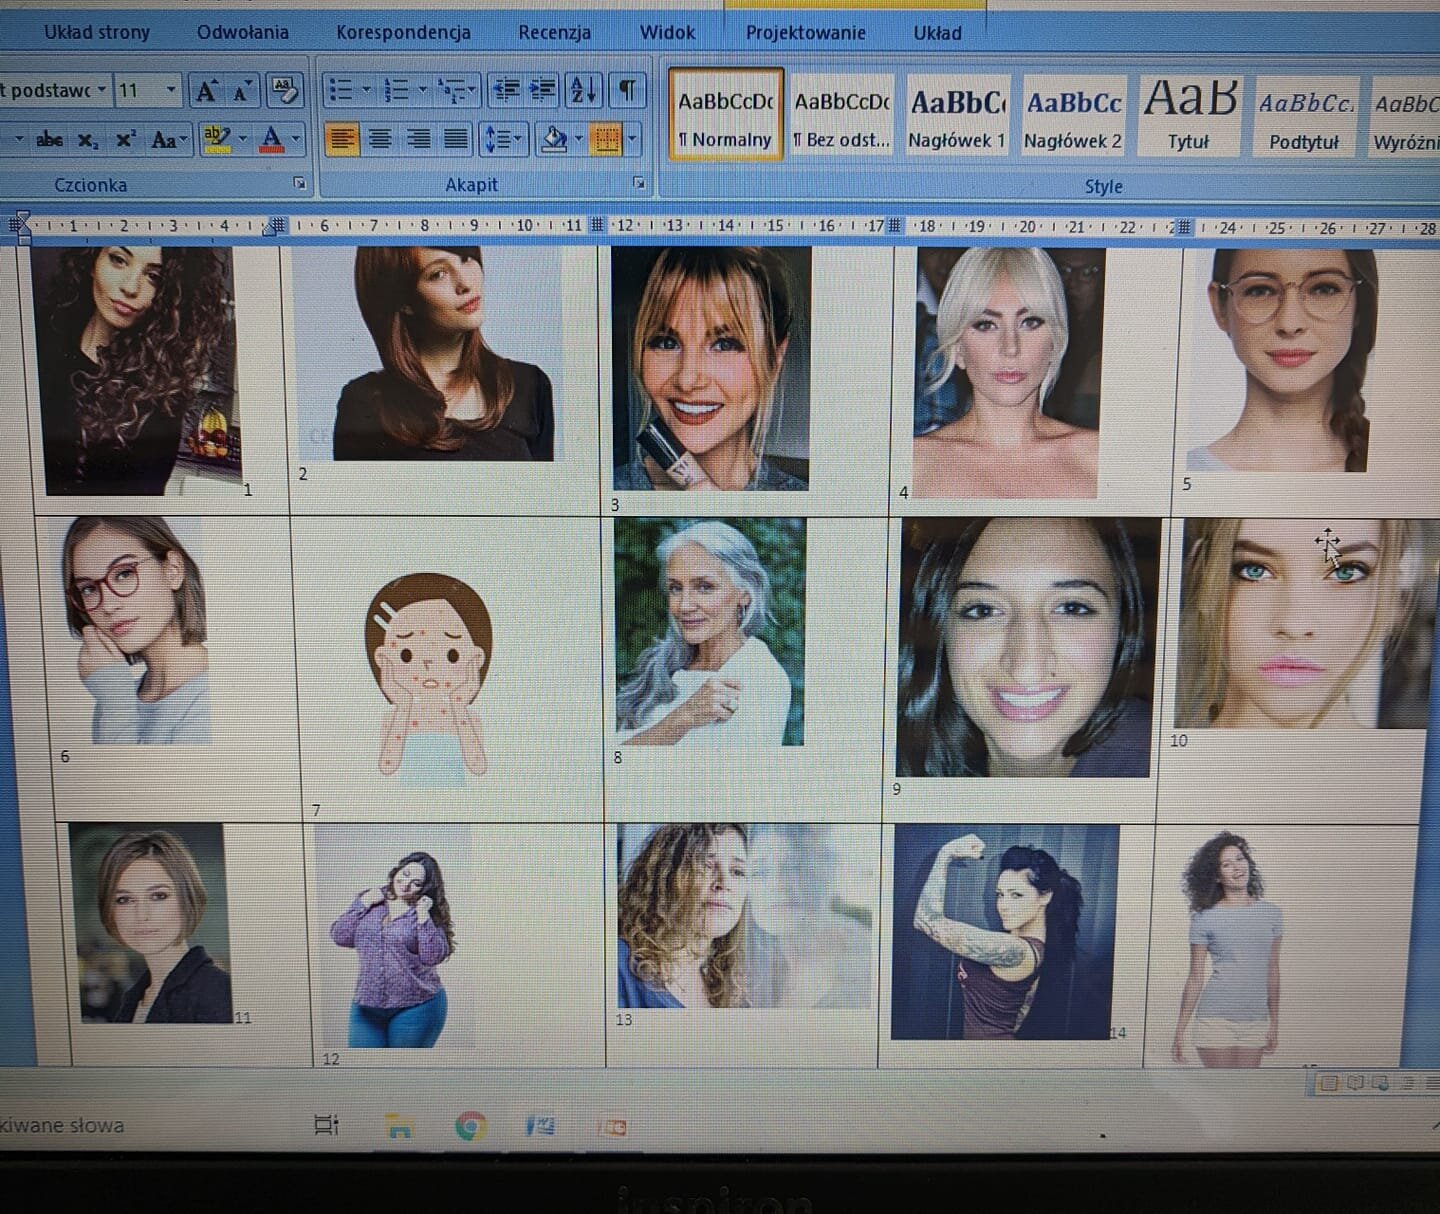This screenshot has width=1440, height=1214.
Task: Open Chrome from the taskbar
Action: pos(470,1127)
